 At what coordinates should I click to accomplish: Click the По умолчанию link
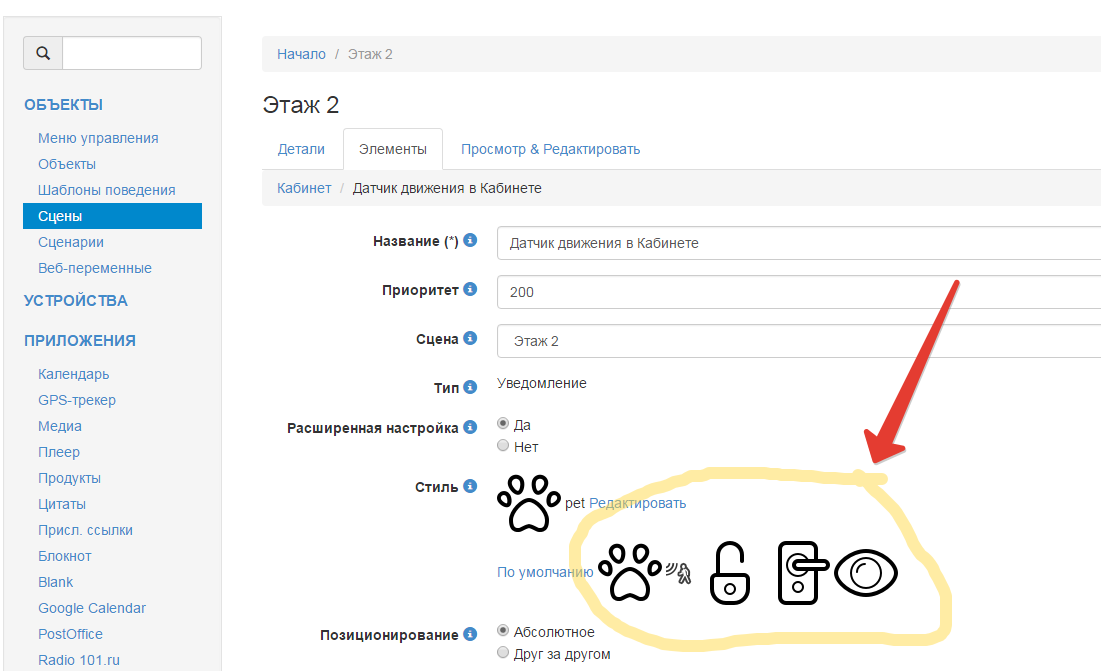(x=545, y=572)
